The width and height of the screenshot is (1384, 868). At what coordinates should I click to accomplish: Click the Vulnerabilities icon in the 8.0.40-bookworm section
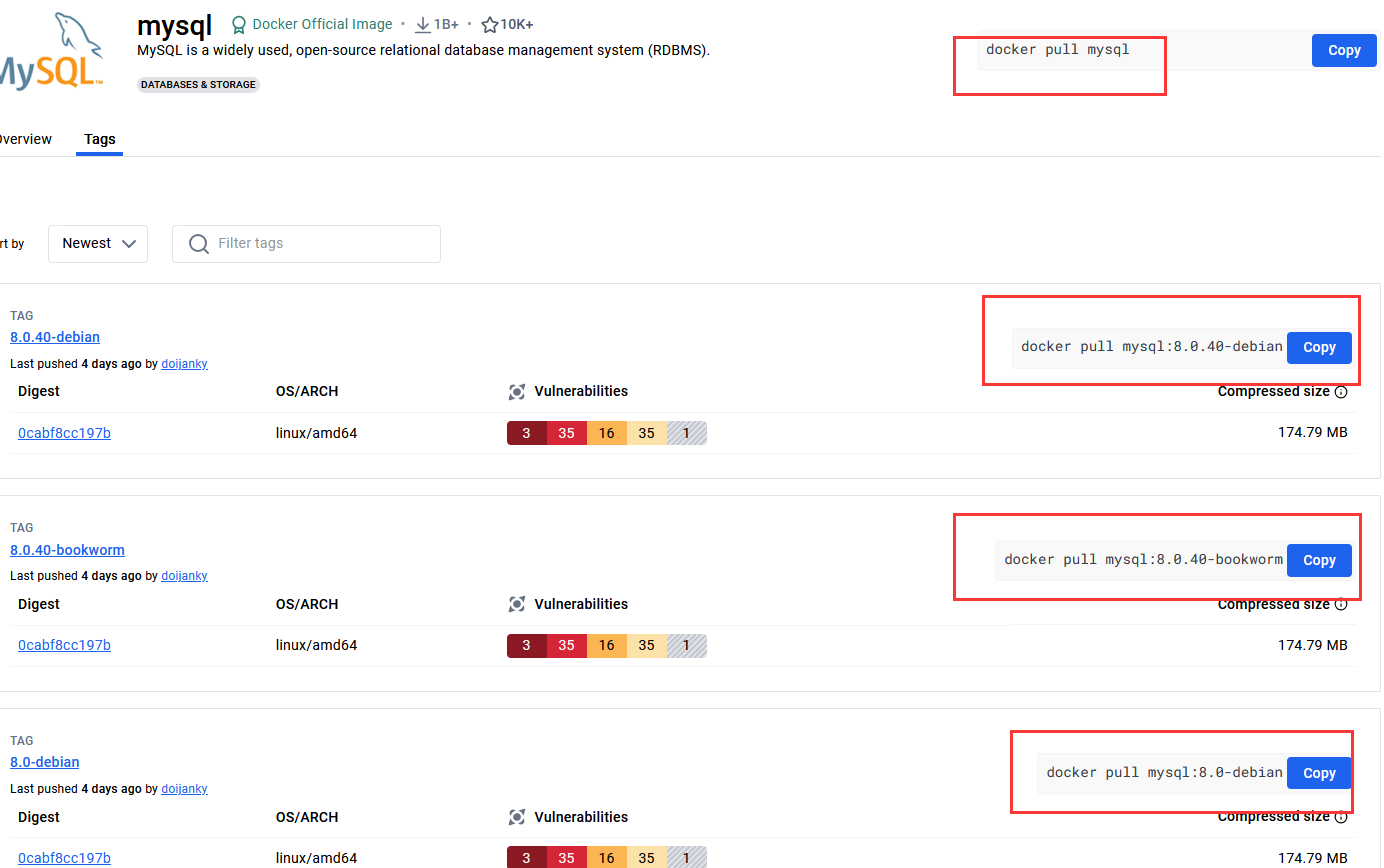(x=517, y=604)
